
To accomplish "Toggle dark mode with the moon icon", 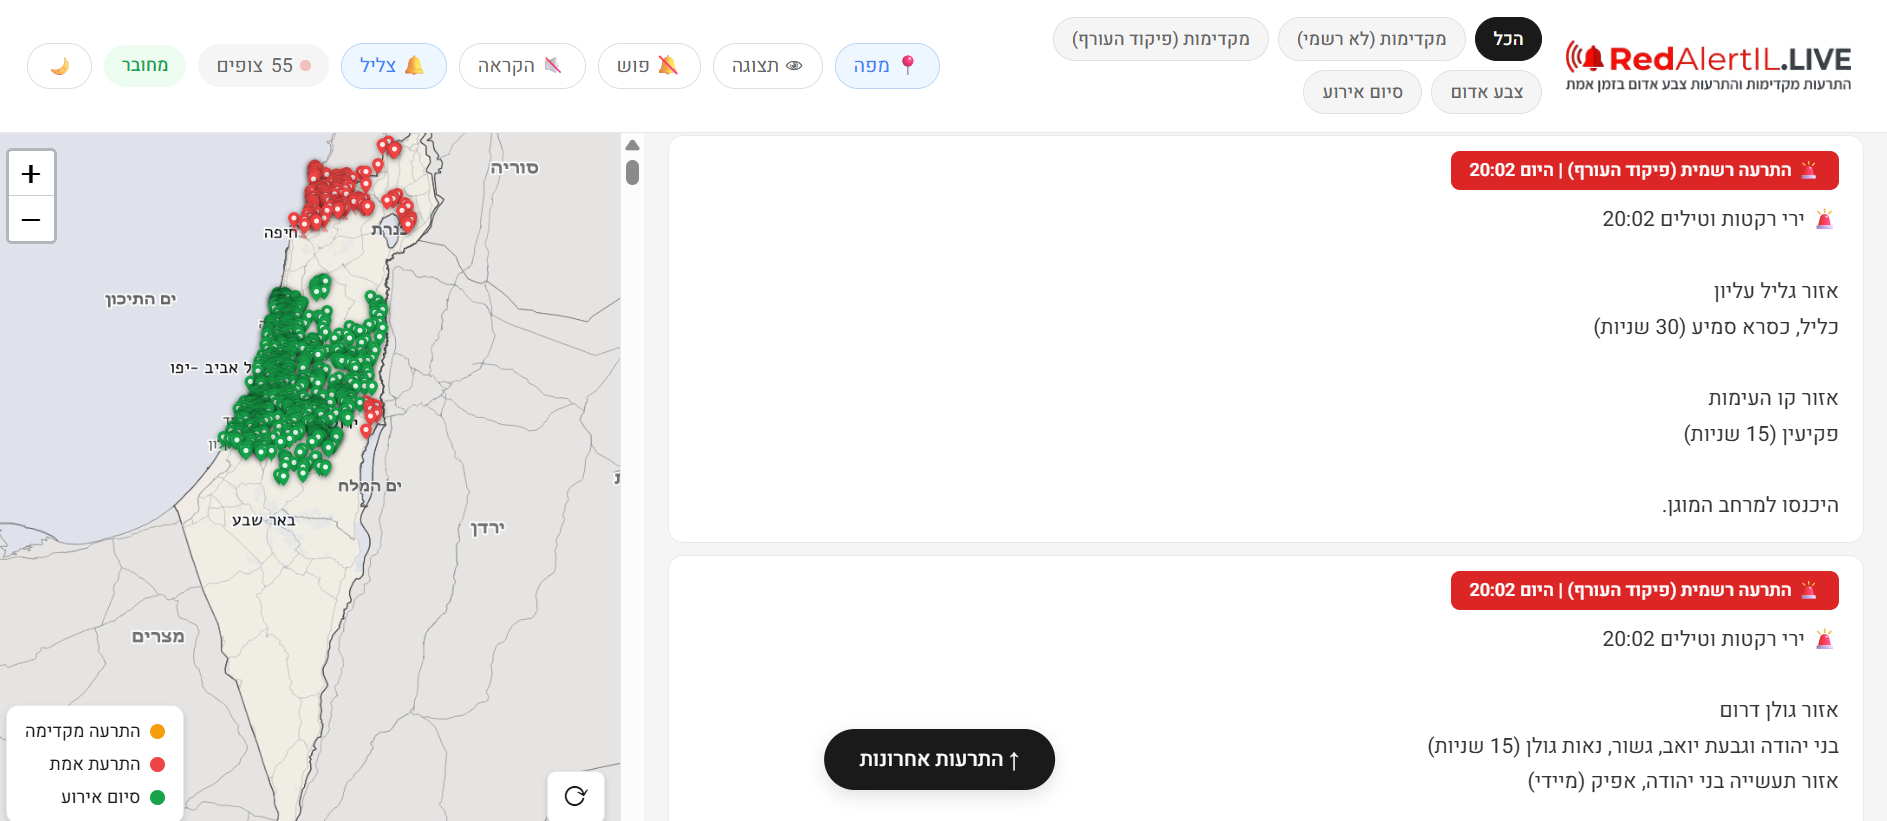I will 60,66.
